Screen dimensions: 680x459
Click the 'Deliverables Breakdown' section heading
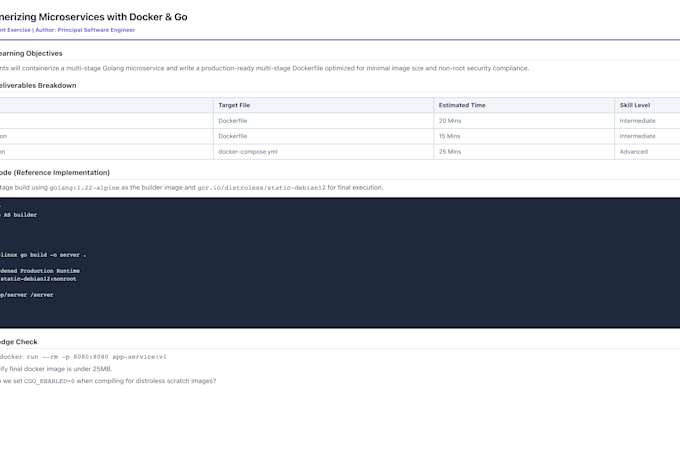38,85
